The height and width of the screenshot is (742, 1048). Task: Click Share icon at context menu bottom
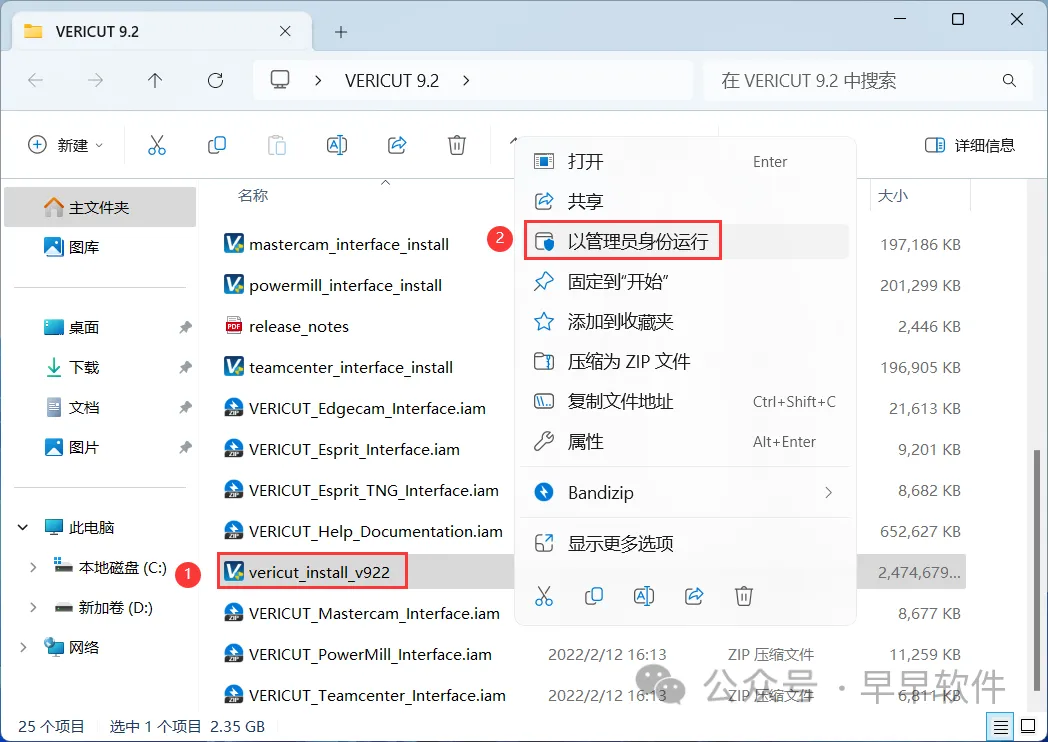click(x=694, y=596)
